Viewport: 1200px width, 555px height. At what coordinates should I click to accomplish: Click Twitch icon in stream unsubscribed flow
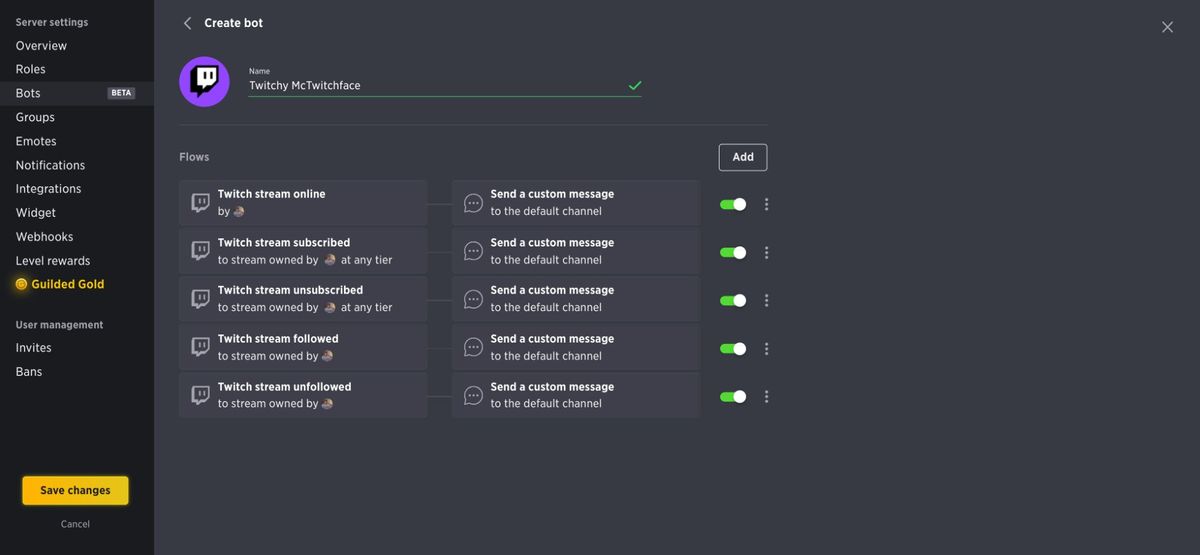click(x=200, y=299)
